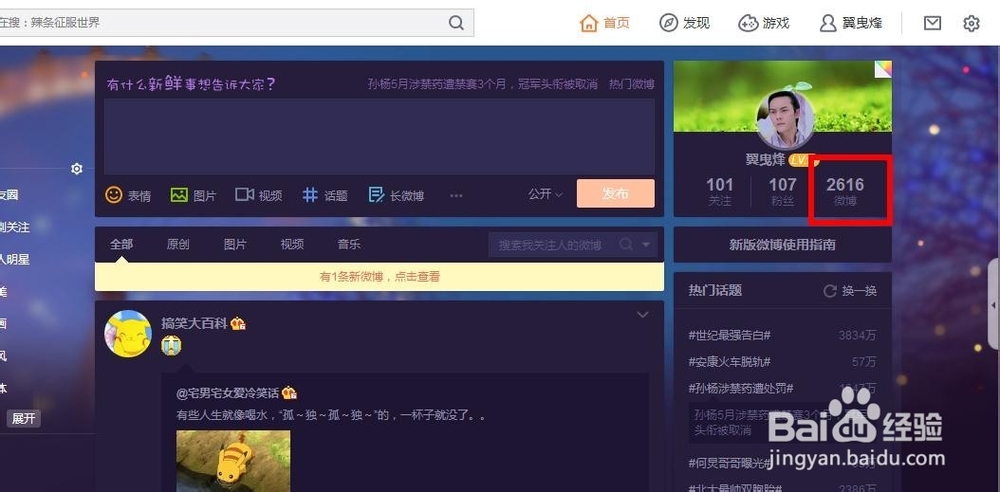The width and height of the screenshot is (1000, 492).
Task: Open 孙杨5月涉禁药 headline link
Action: click(483, 84)
